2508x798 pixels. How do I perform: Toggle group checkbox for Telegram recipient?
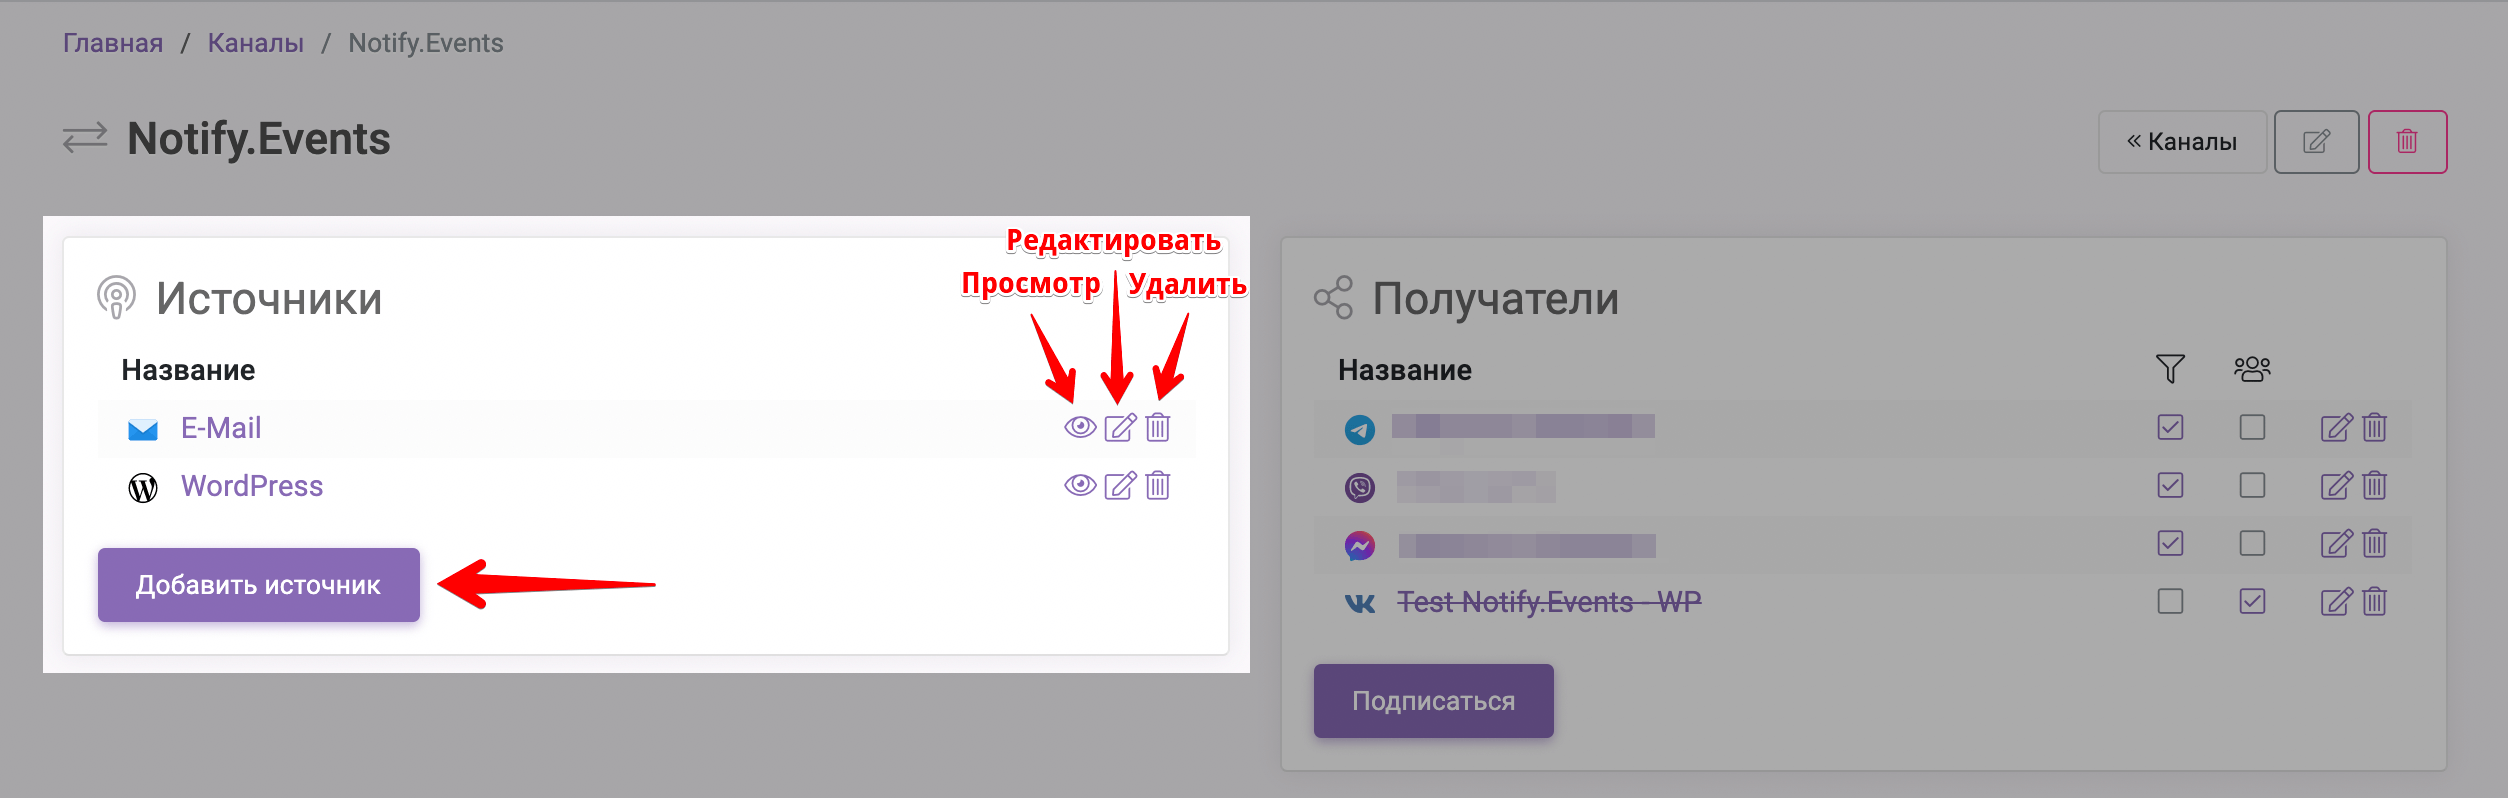[x=2252, y=428]
